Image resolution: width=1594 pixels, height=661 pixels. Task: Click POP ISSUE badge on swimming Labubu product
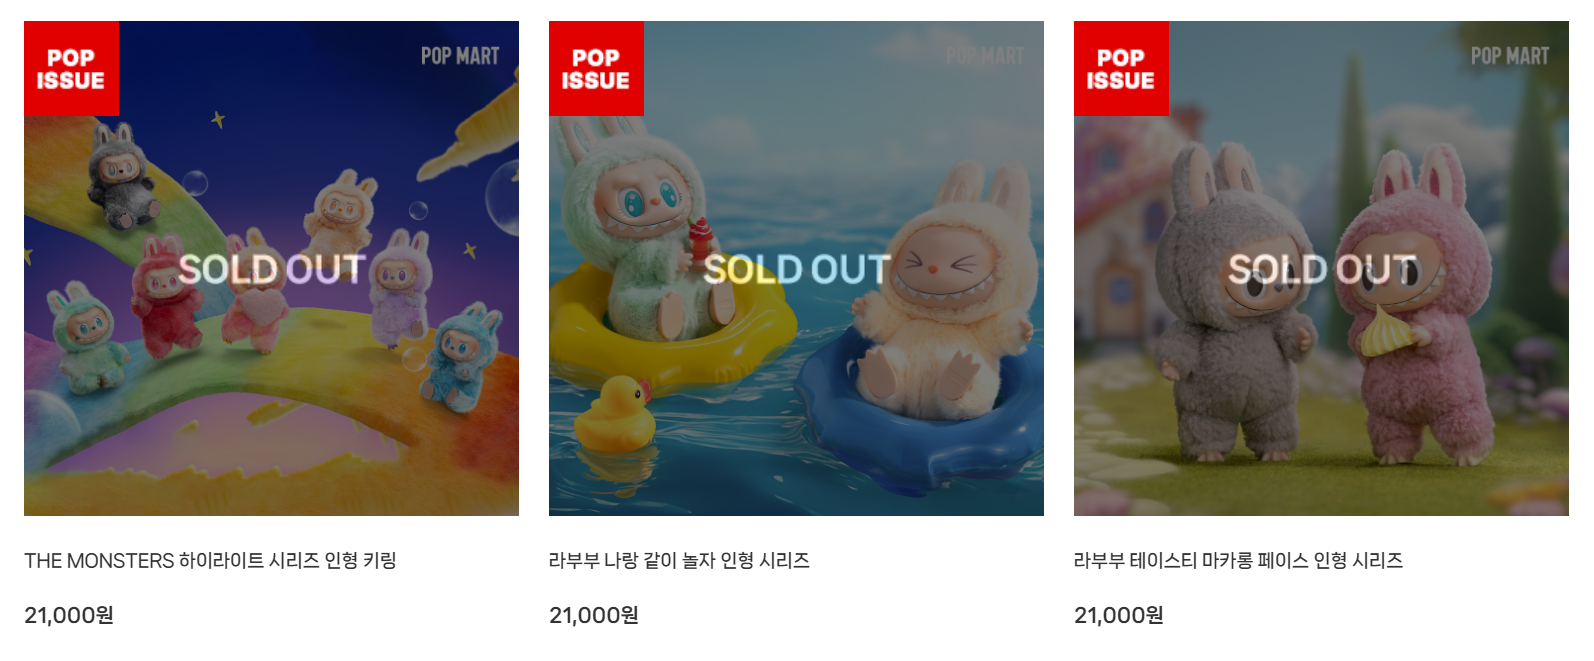click(596, 68)
